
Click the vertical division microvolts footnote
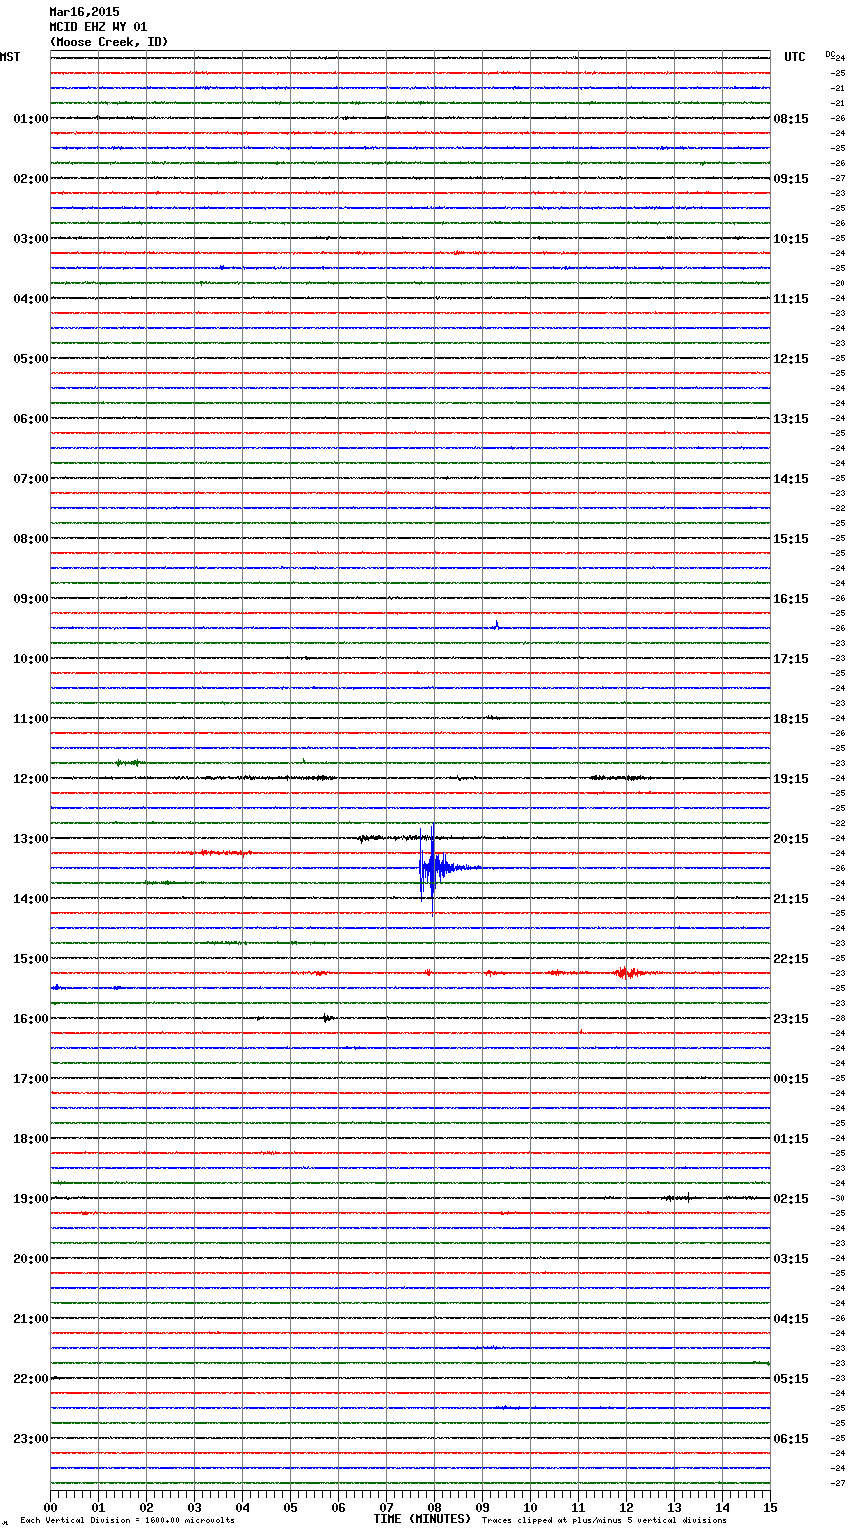point(127,1521)
